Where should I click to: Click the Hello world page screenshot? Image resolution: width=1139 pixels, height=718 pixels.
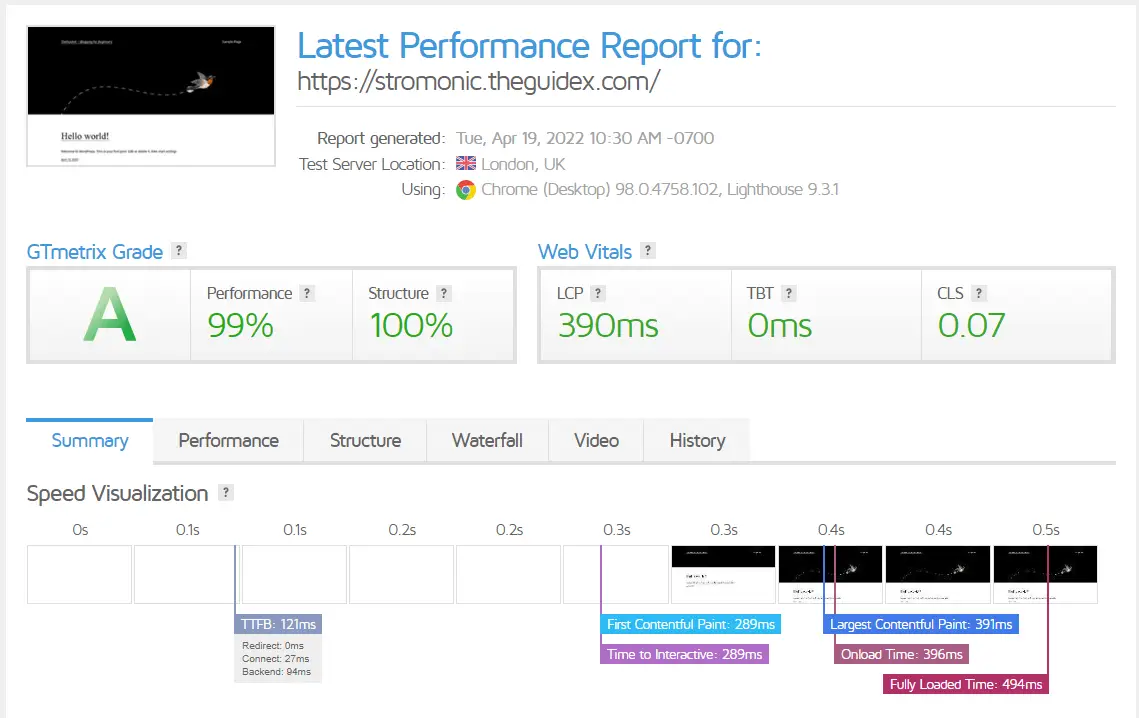pos(150,95)
